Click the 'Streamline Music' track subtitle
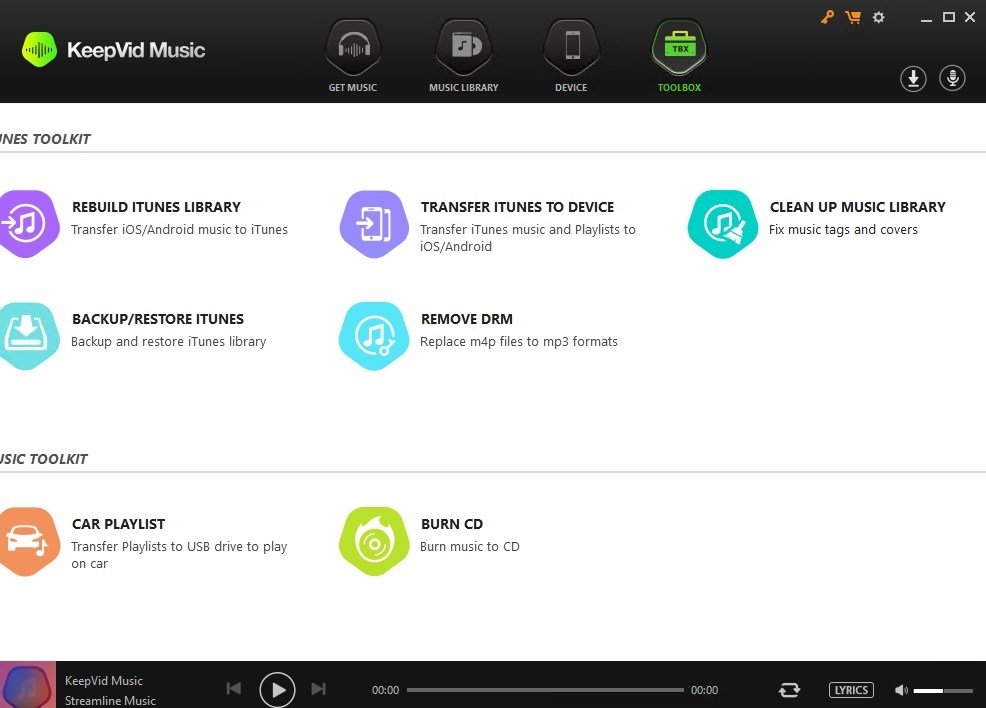The width and height of the screenshot is (986, 708). point(110,700)
